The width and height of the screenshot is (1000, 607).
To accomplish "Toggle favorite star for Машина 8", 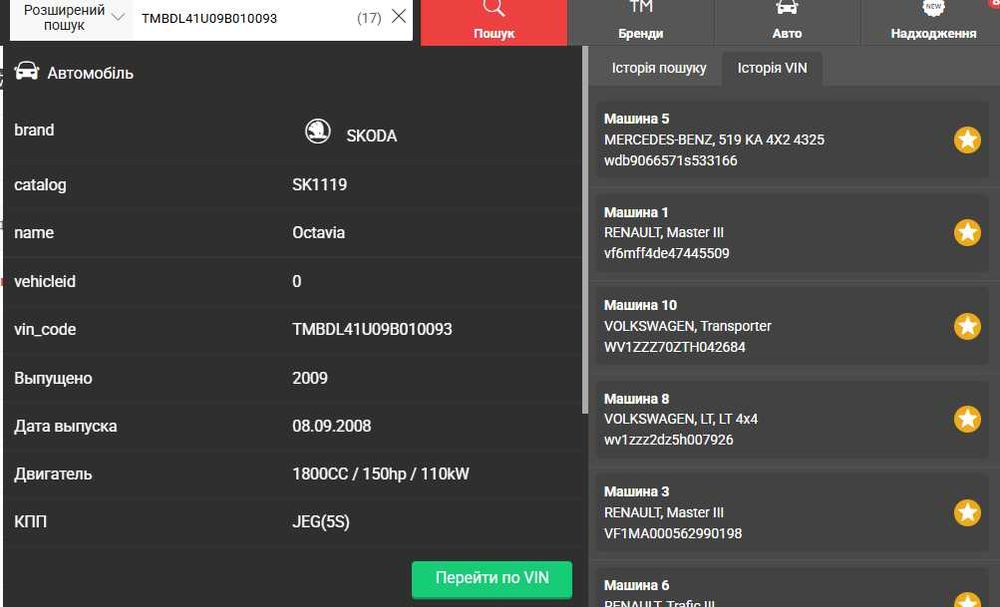I will tap(967, 420).
